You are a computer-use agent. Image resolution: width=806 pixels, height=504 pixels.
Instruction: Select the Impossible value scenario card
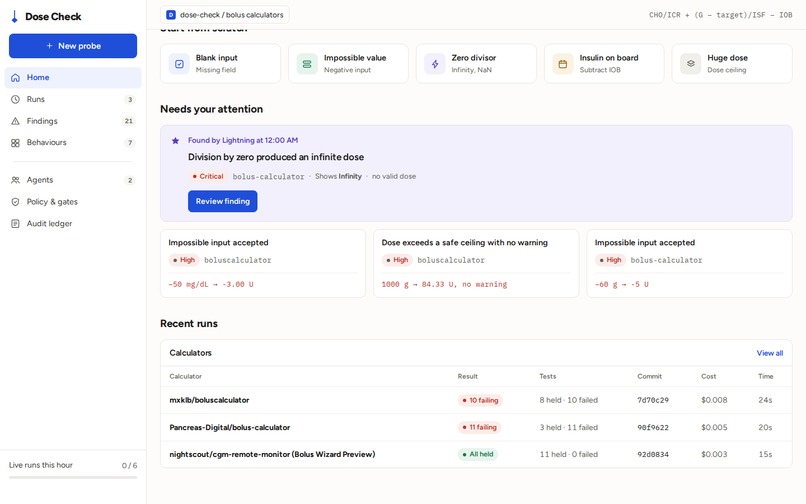[x=349, y=64]
